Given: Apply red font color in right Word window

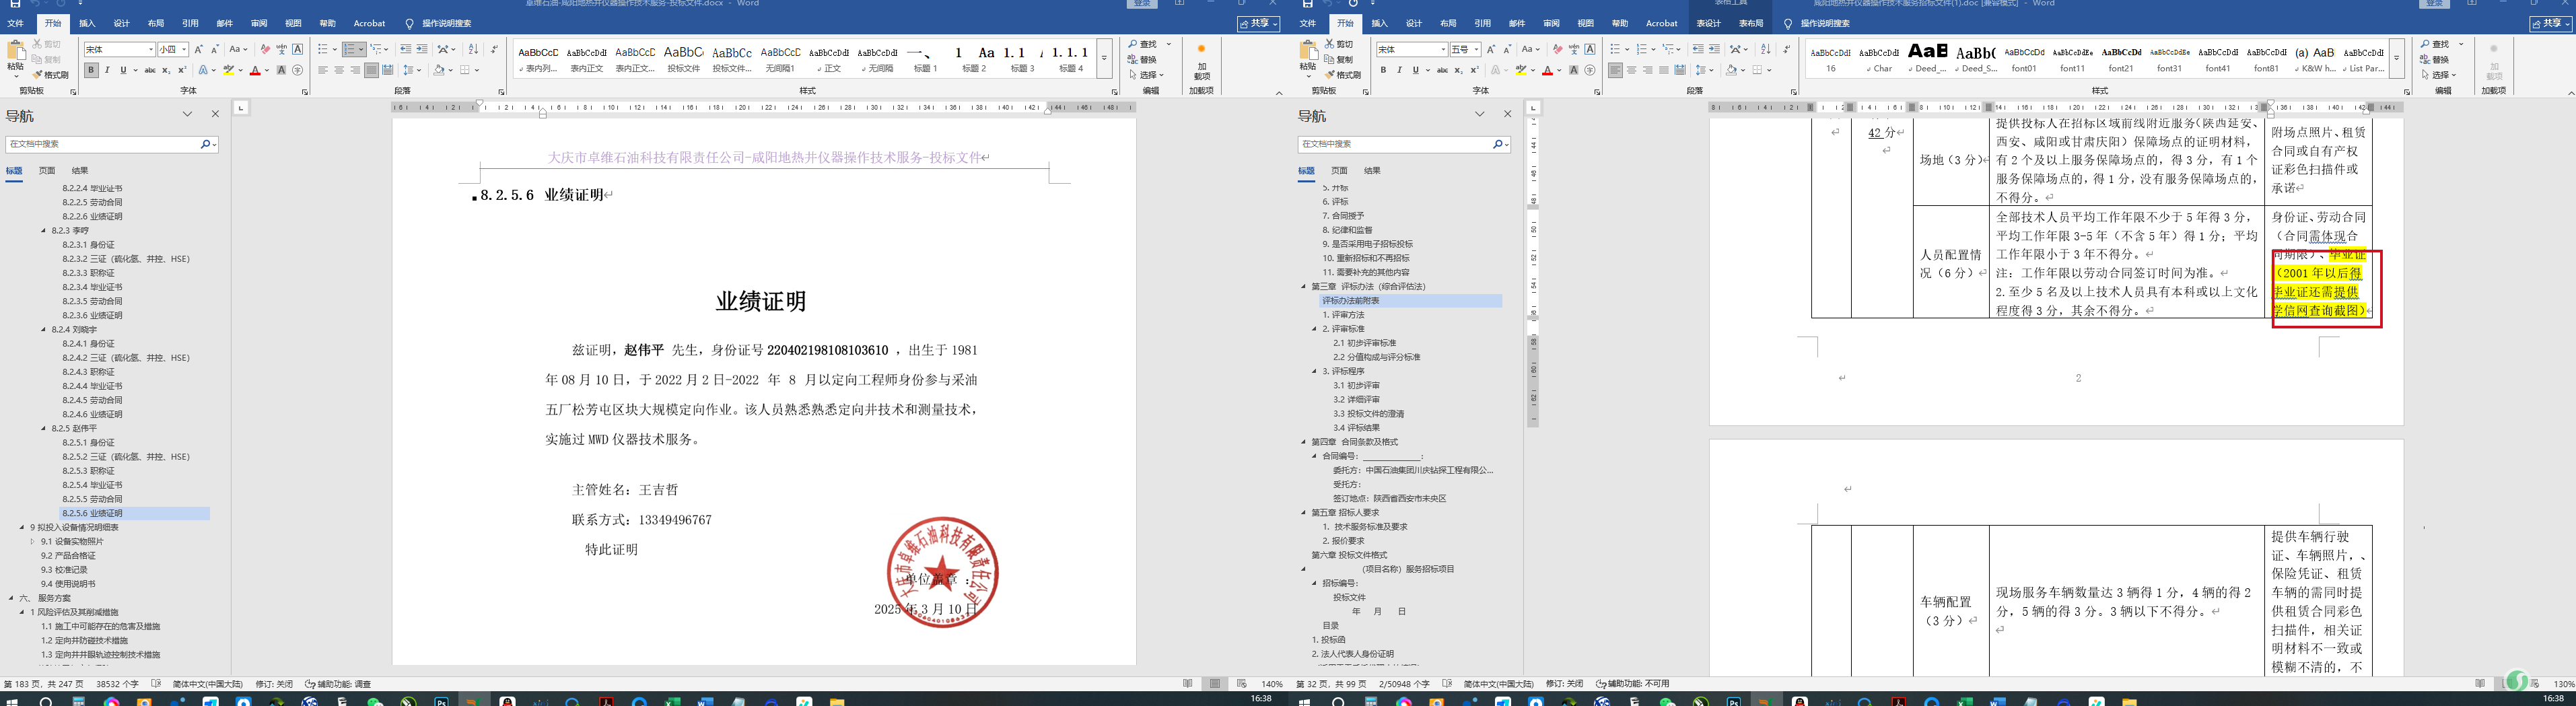Looking at the screenshot, I should (1547, 70).
